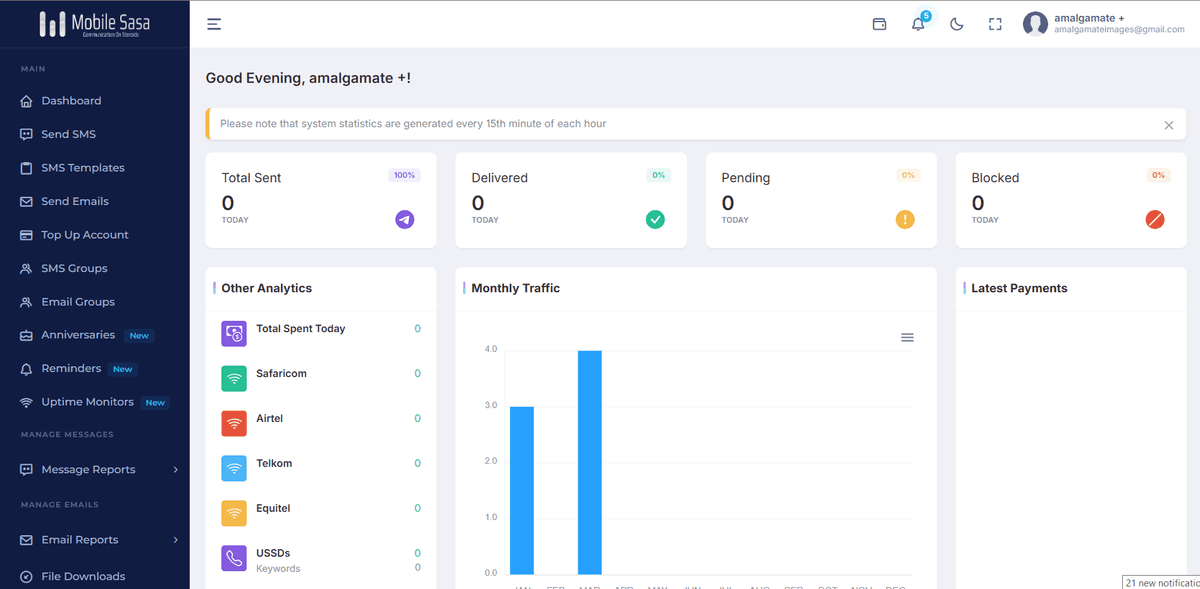The height and width of the screenshot is (589, 1200).
Task: Toggle the sidebar hamburger menu
Action: click(214, 24)
